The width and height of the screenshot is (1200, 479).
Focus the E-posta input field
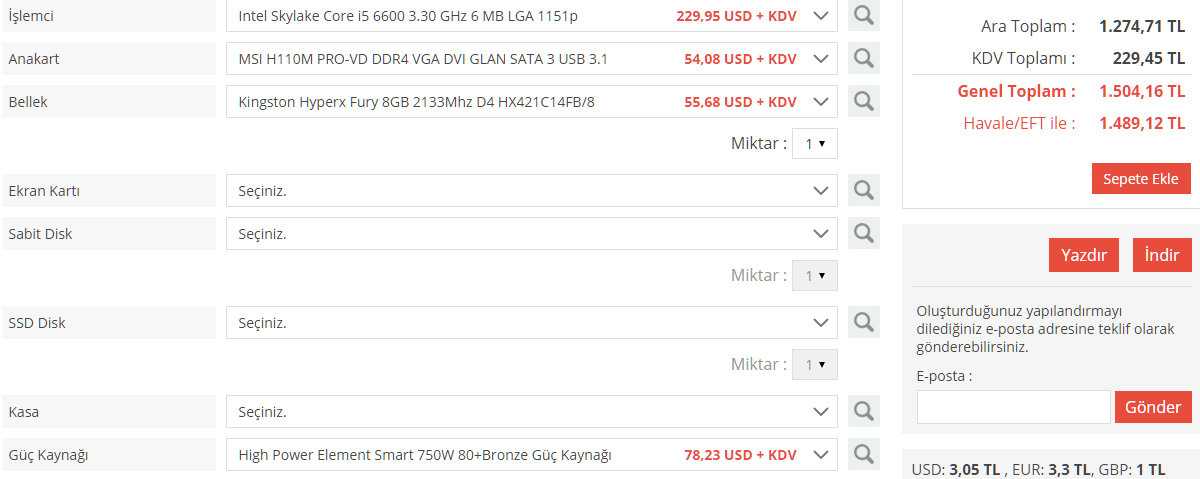click(x=1013, y=407)
